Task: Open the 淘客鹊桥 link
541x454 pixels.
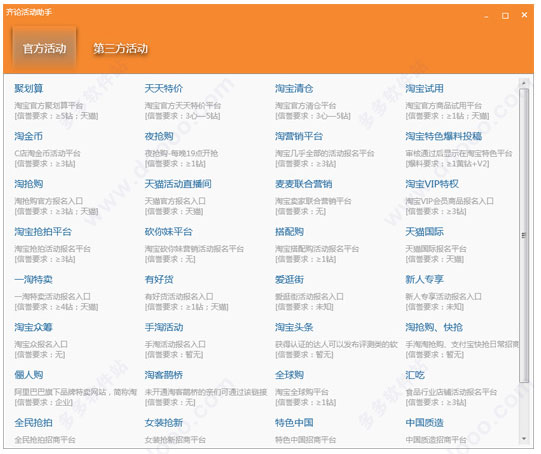Action: point(164,374)
